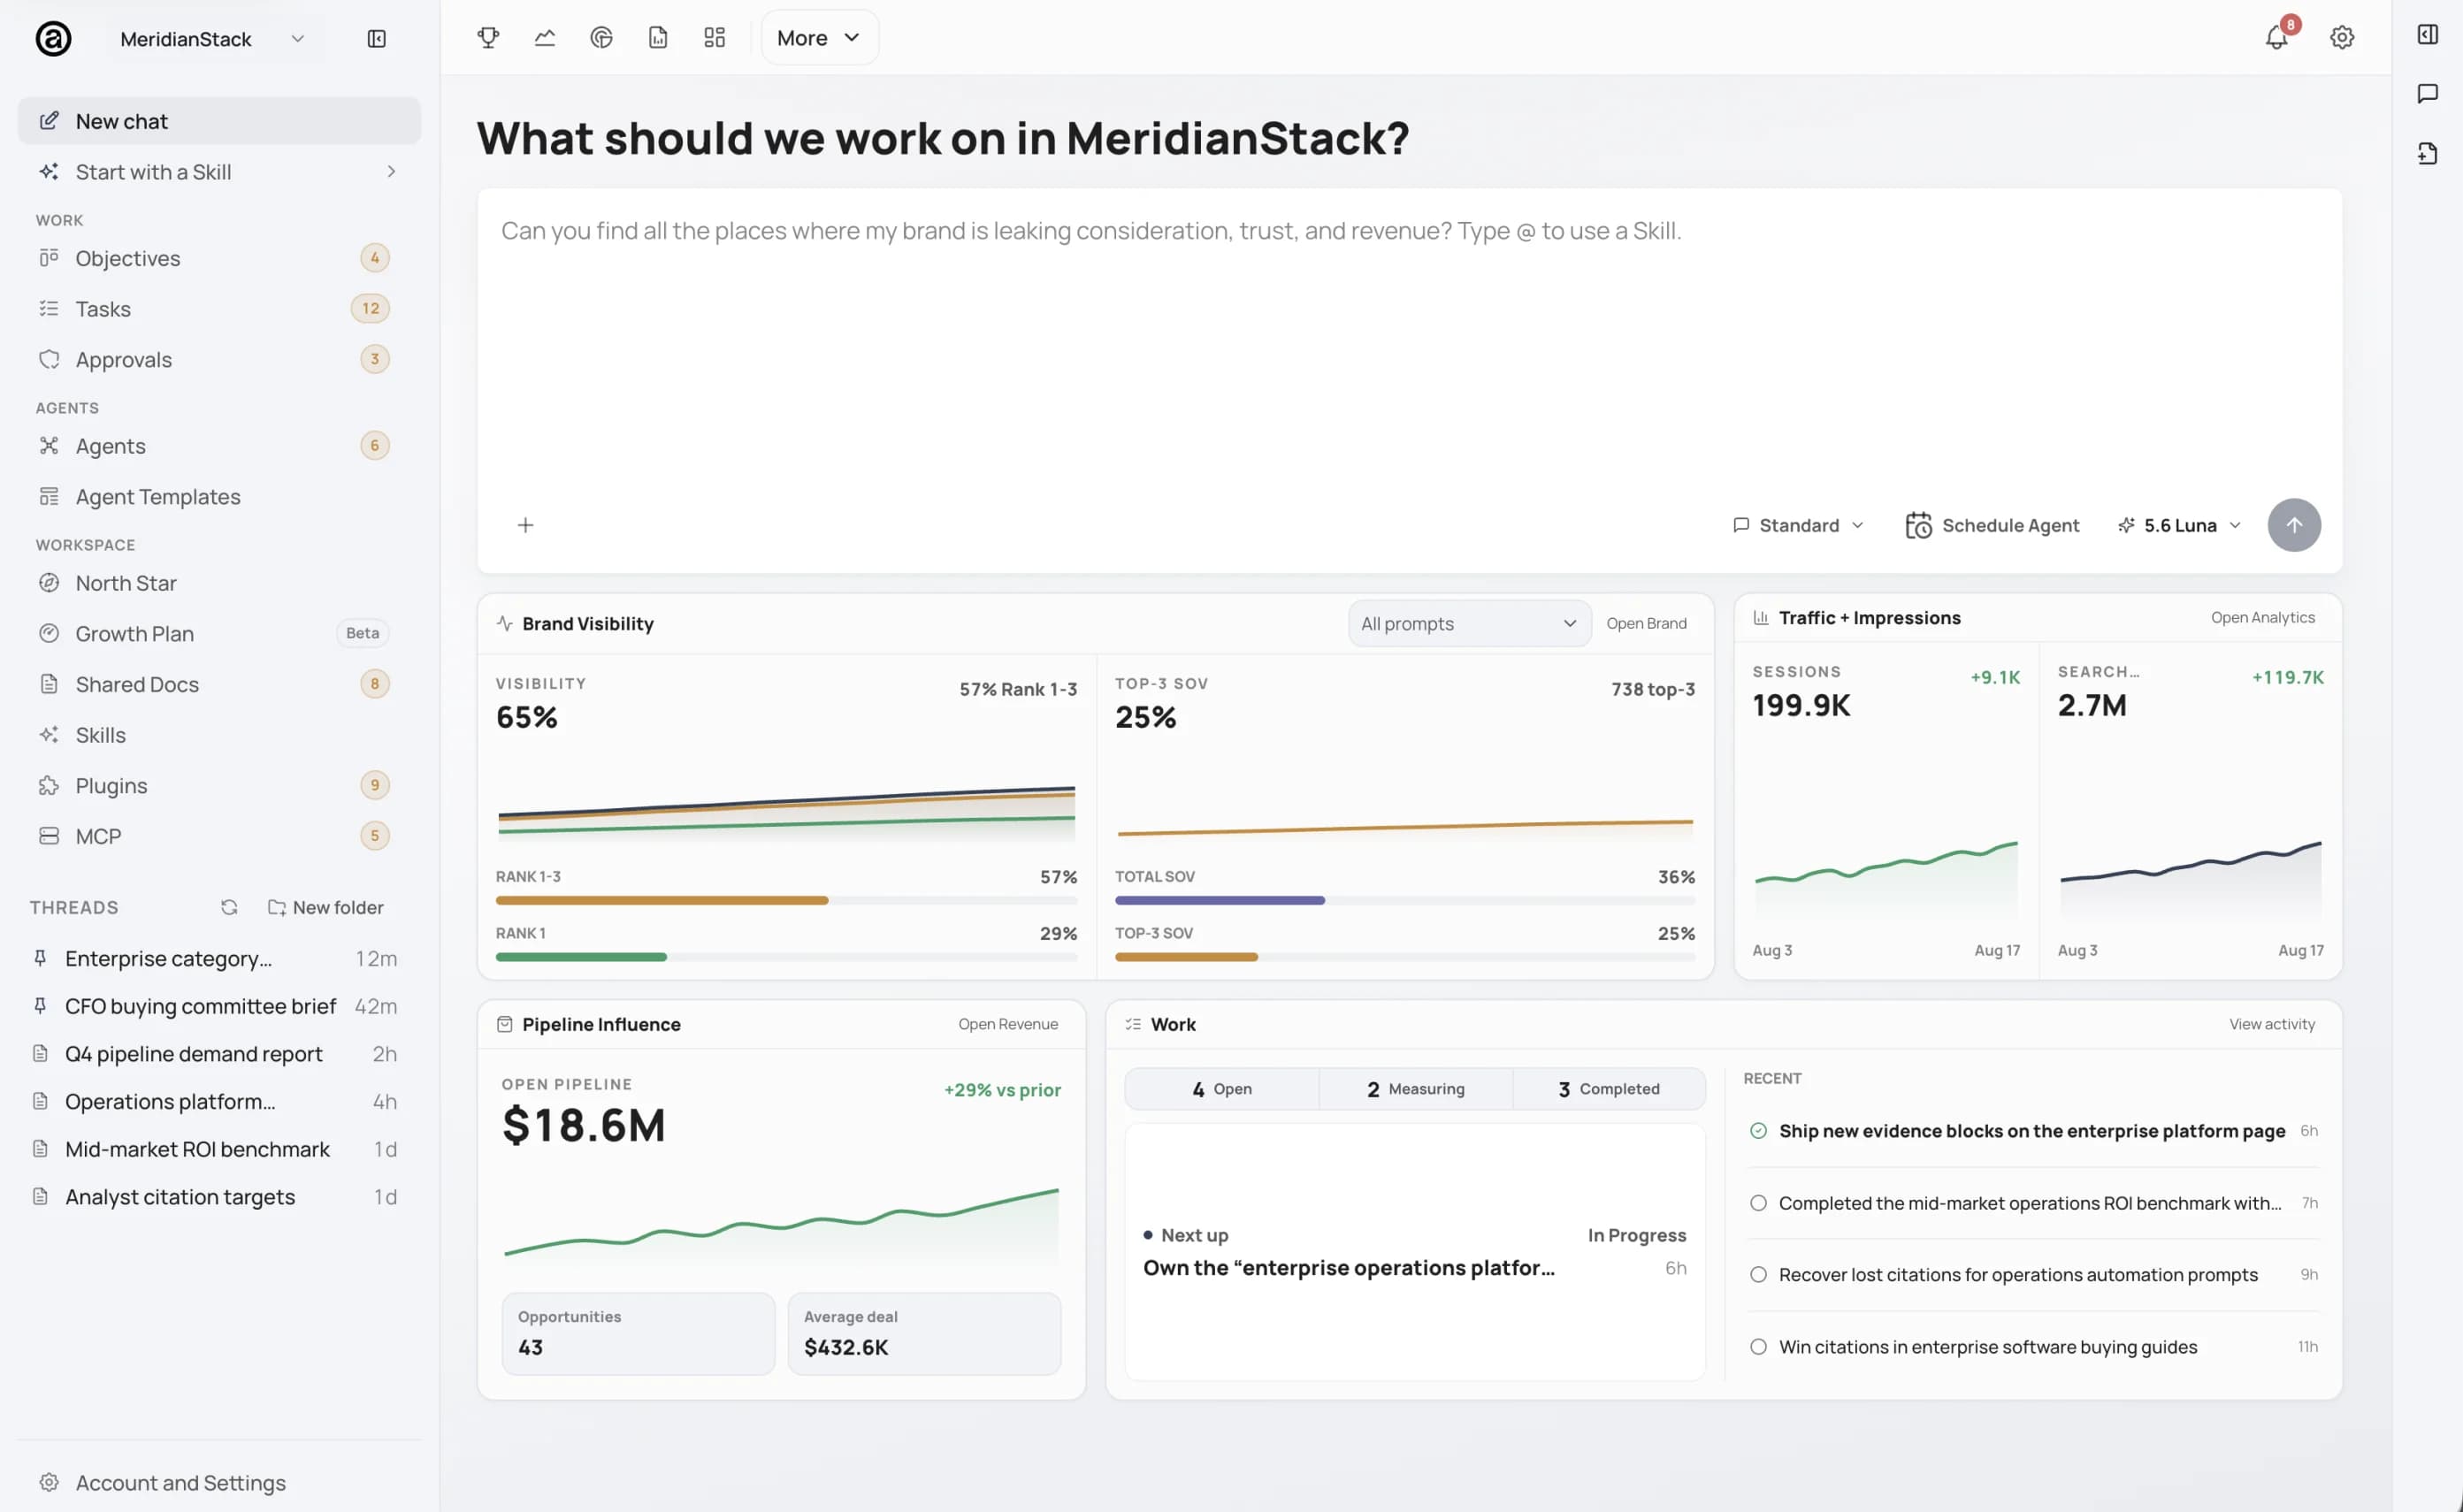
Task: Toggle status circle for Ship new evidence blocks
Action: [1757, 1130]
